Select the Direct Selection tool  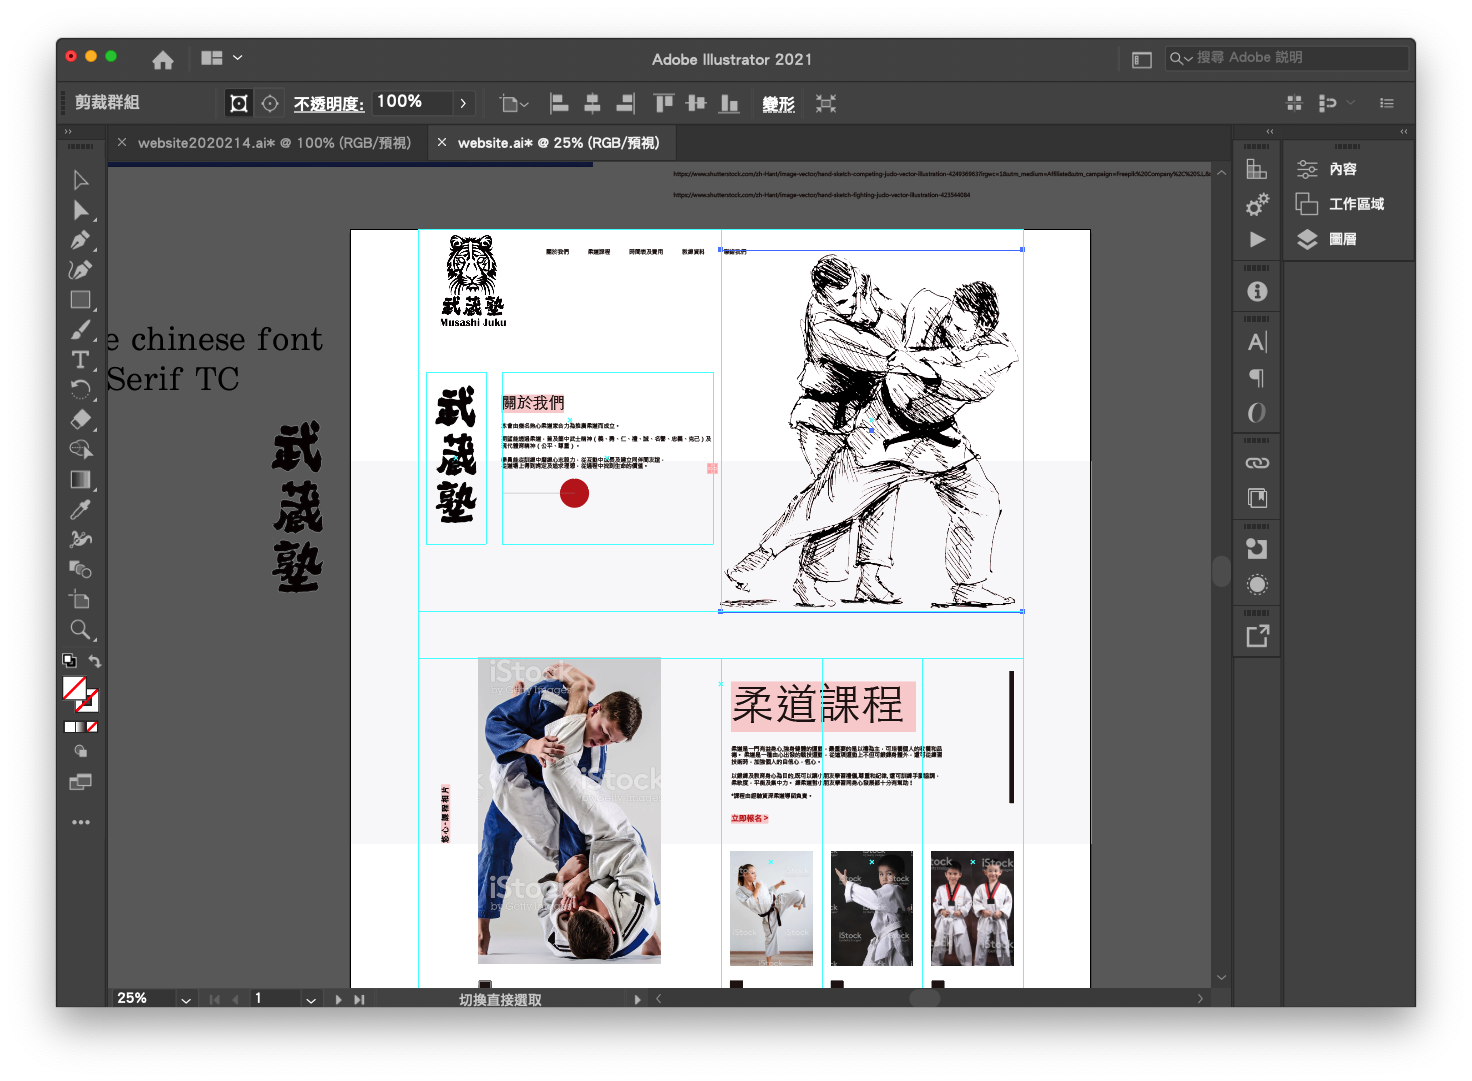(81, 210)
